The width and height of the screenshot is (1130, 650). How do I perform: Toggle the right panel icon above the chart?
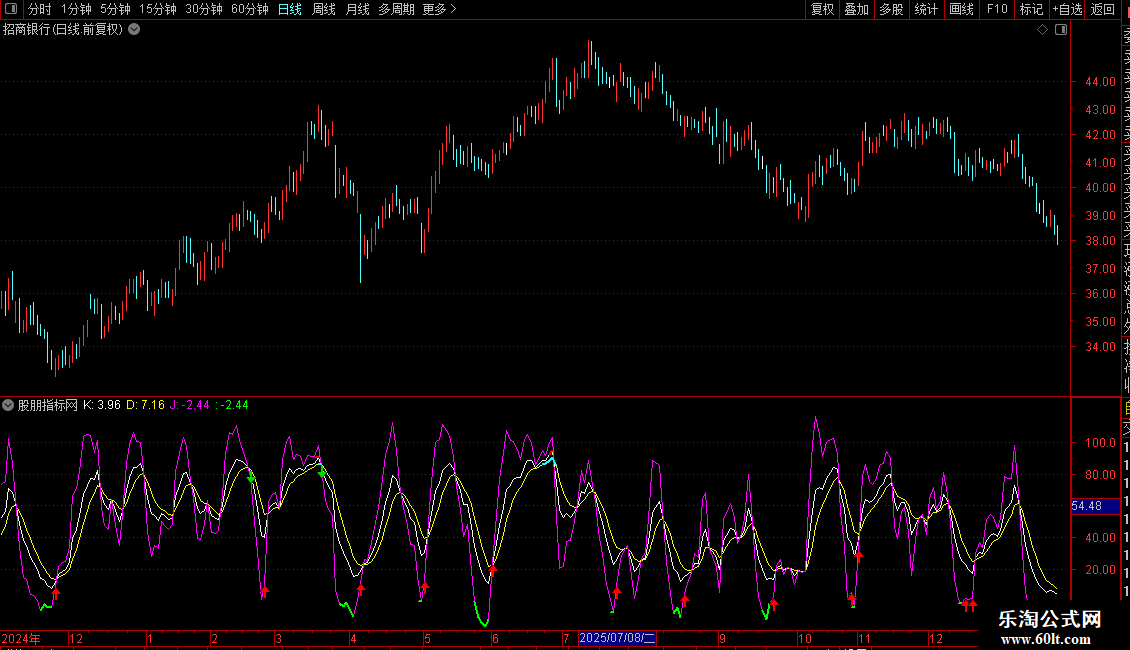[1060, 30]
